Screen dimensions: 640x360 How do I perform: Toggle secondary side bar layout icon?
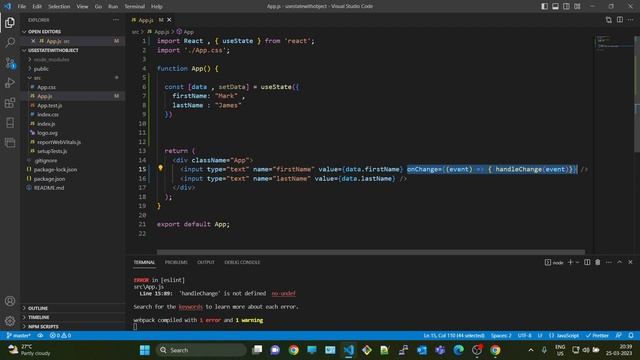[x=566, y=6]
